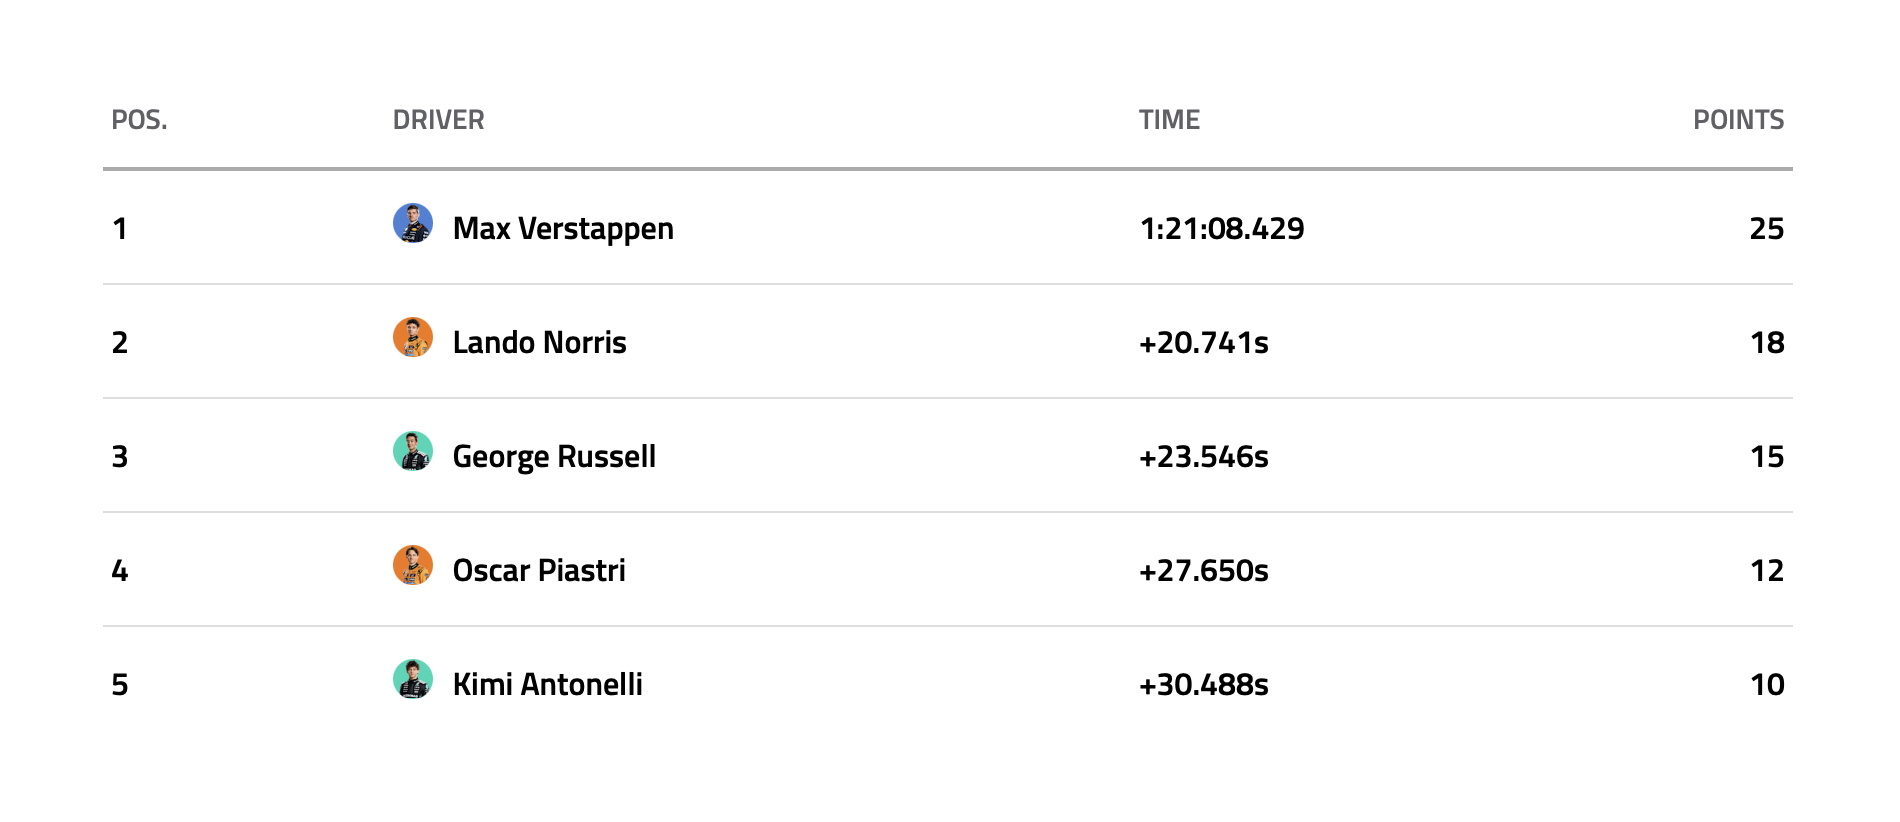Click the +23.546s gap for Russell
The width and height of the screenshot is (1900, 822).
click(1203, 457)
